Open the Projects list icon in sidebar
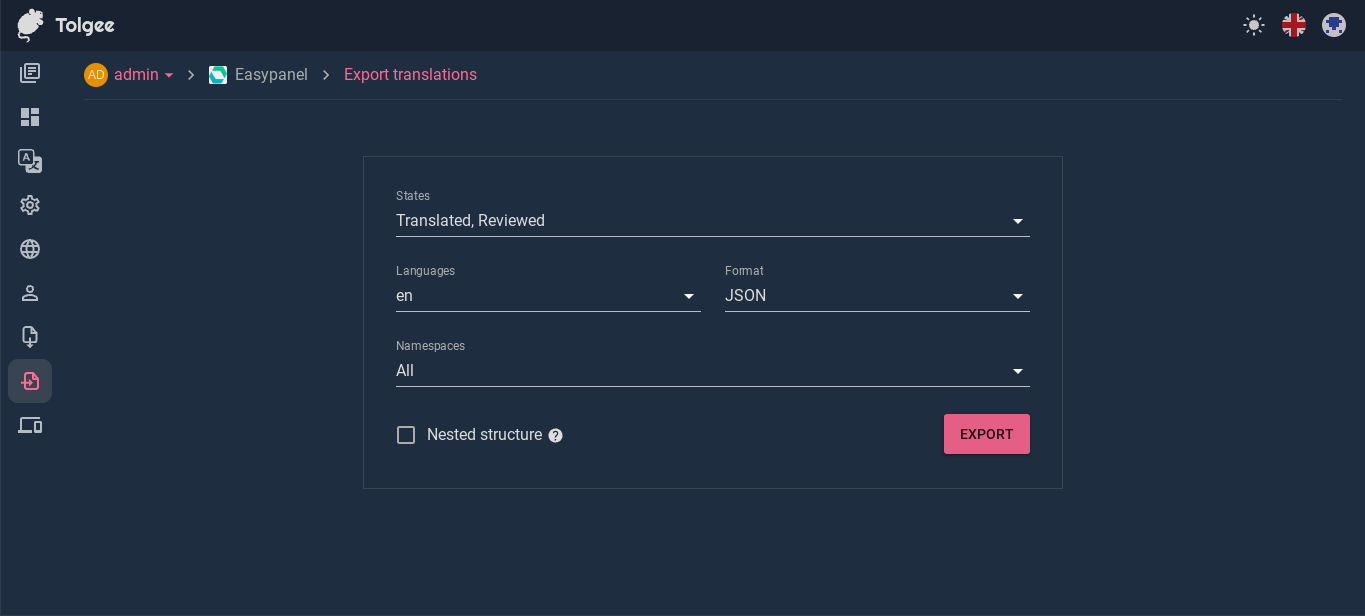 [x=30, y=72]
